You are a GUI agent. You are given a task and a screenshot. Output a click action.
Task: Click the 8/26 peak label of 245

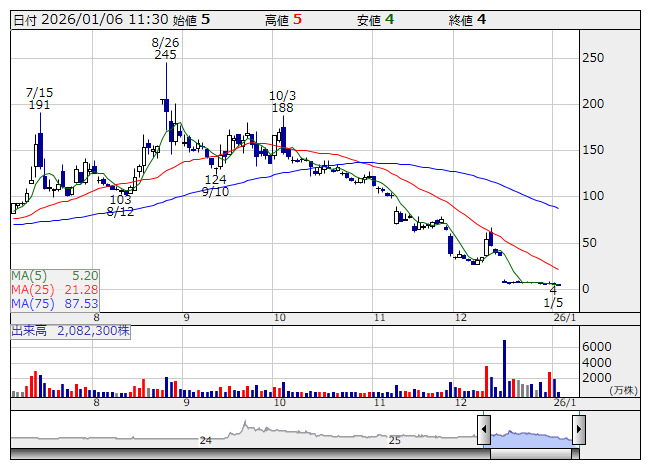click(x=165, y=49)
